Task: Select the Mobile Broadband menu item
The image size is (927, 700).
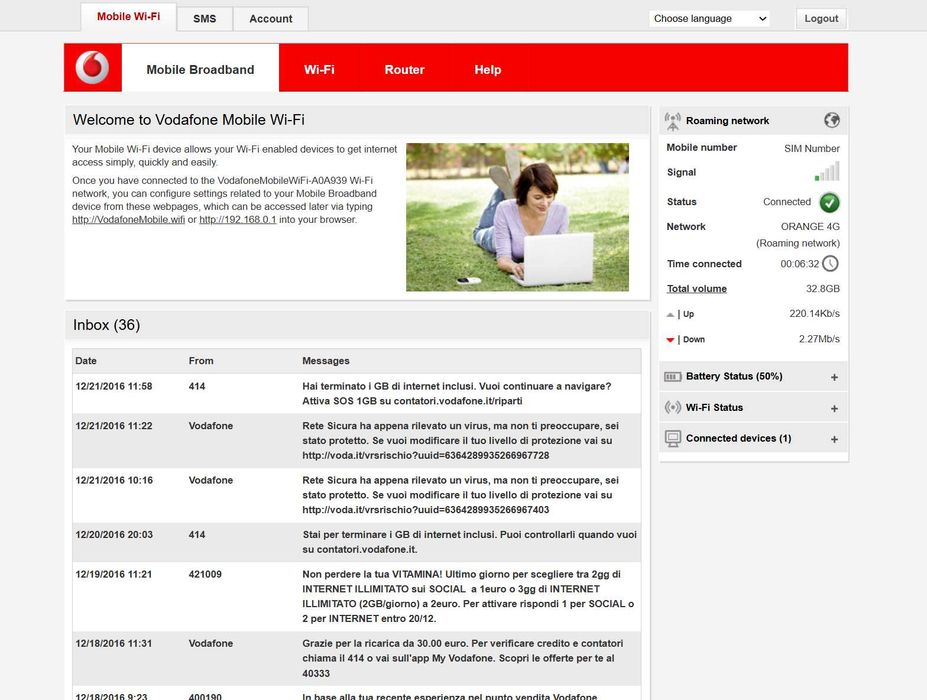Action: [200, 69]
